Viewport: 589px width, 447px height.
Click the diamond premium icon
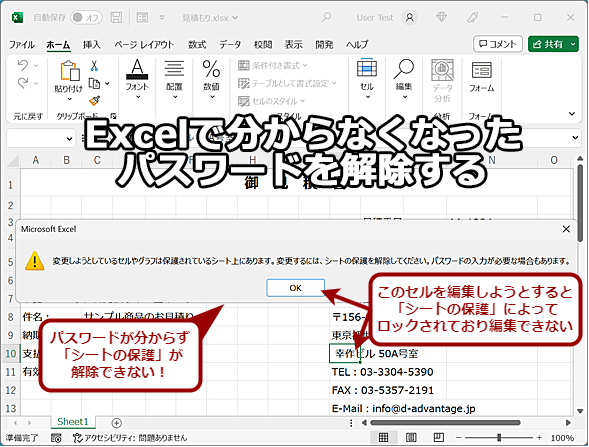[441, 17]
